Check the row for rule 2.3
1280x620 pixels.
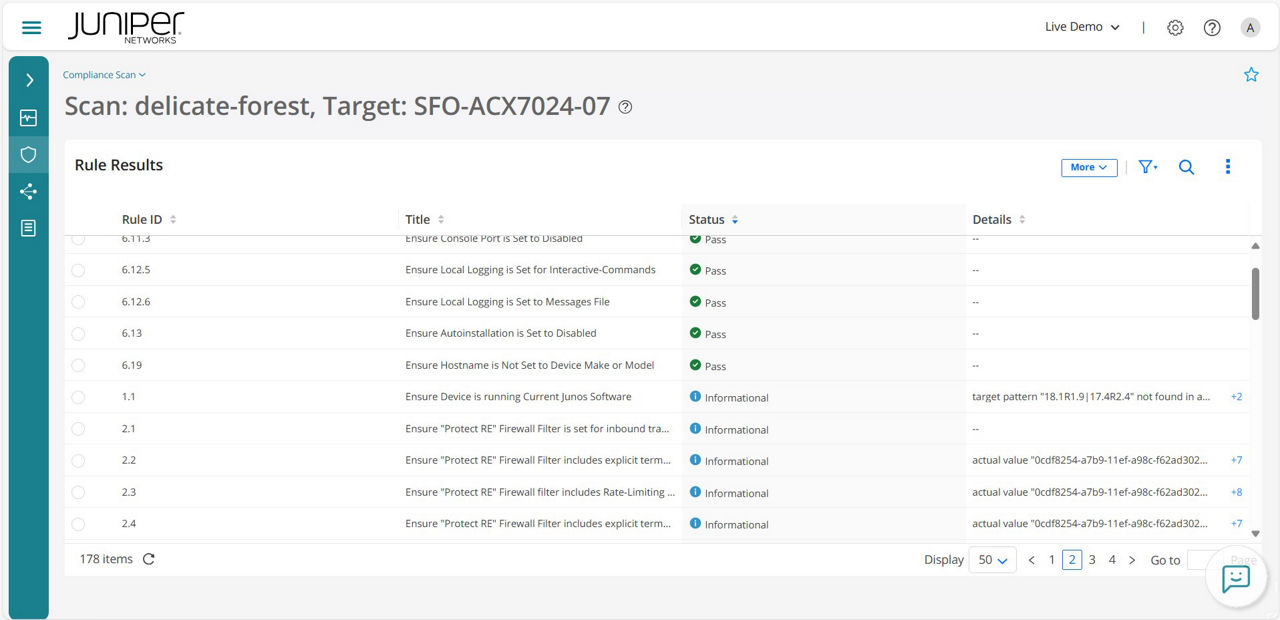click(x=78, y=491)
